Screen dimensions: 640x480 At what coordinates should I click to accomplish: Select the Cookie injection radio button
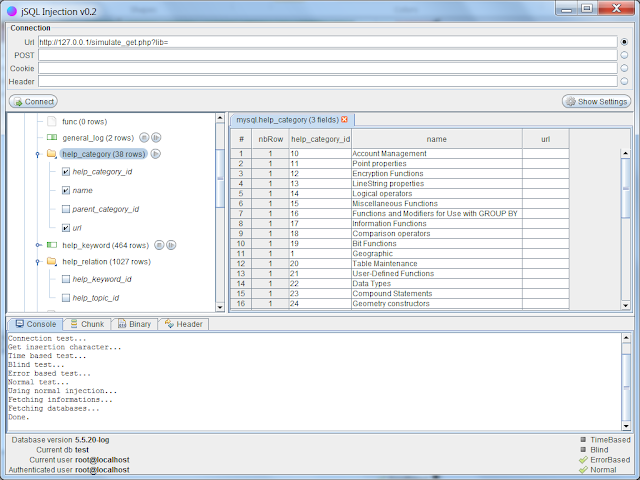[x=624, y=68]
